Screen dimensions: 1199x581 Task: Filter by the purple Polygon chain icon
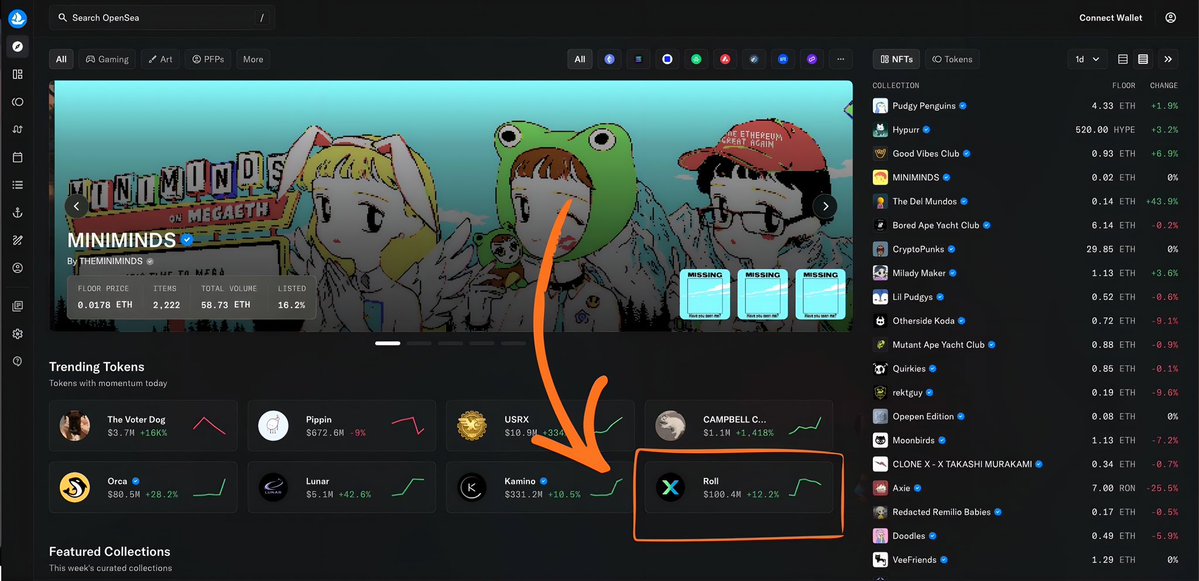click(x=812, y=59)
